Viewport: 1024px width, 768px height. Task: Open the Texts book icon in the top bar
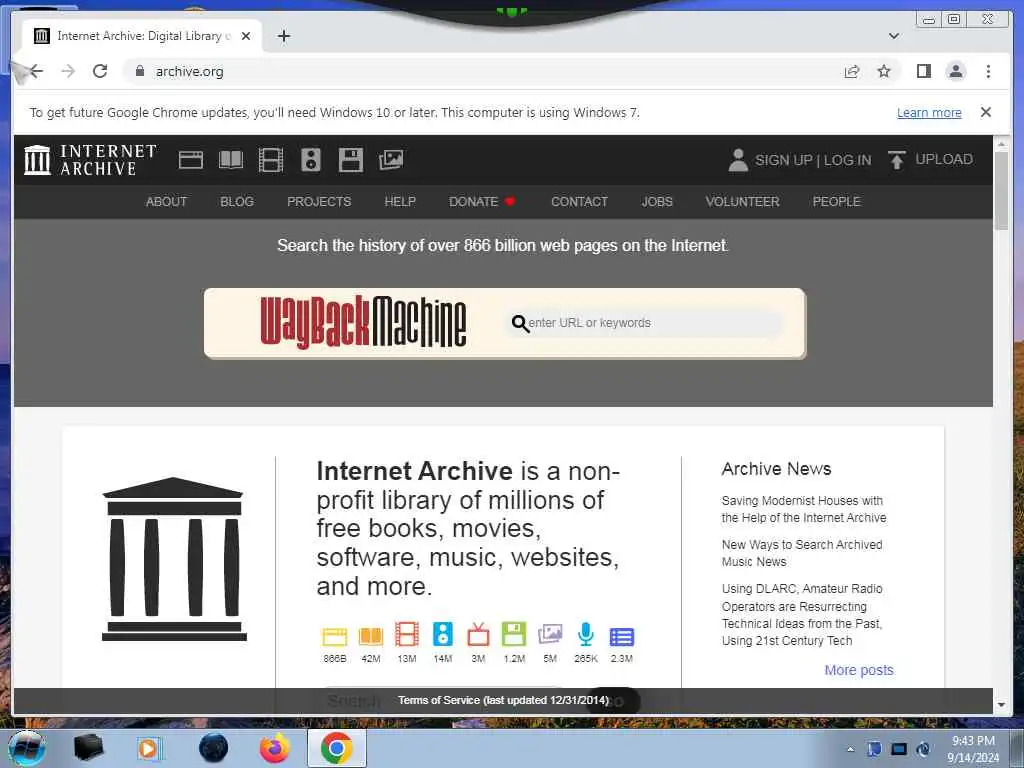(x=231, y=160)
